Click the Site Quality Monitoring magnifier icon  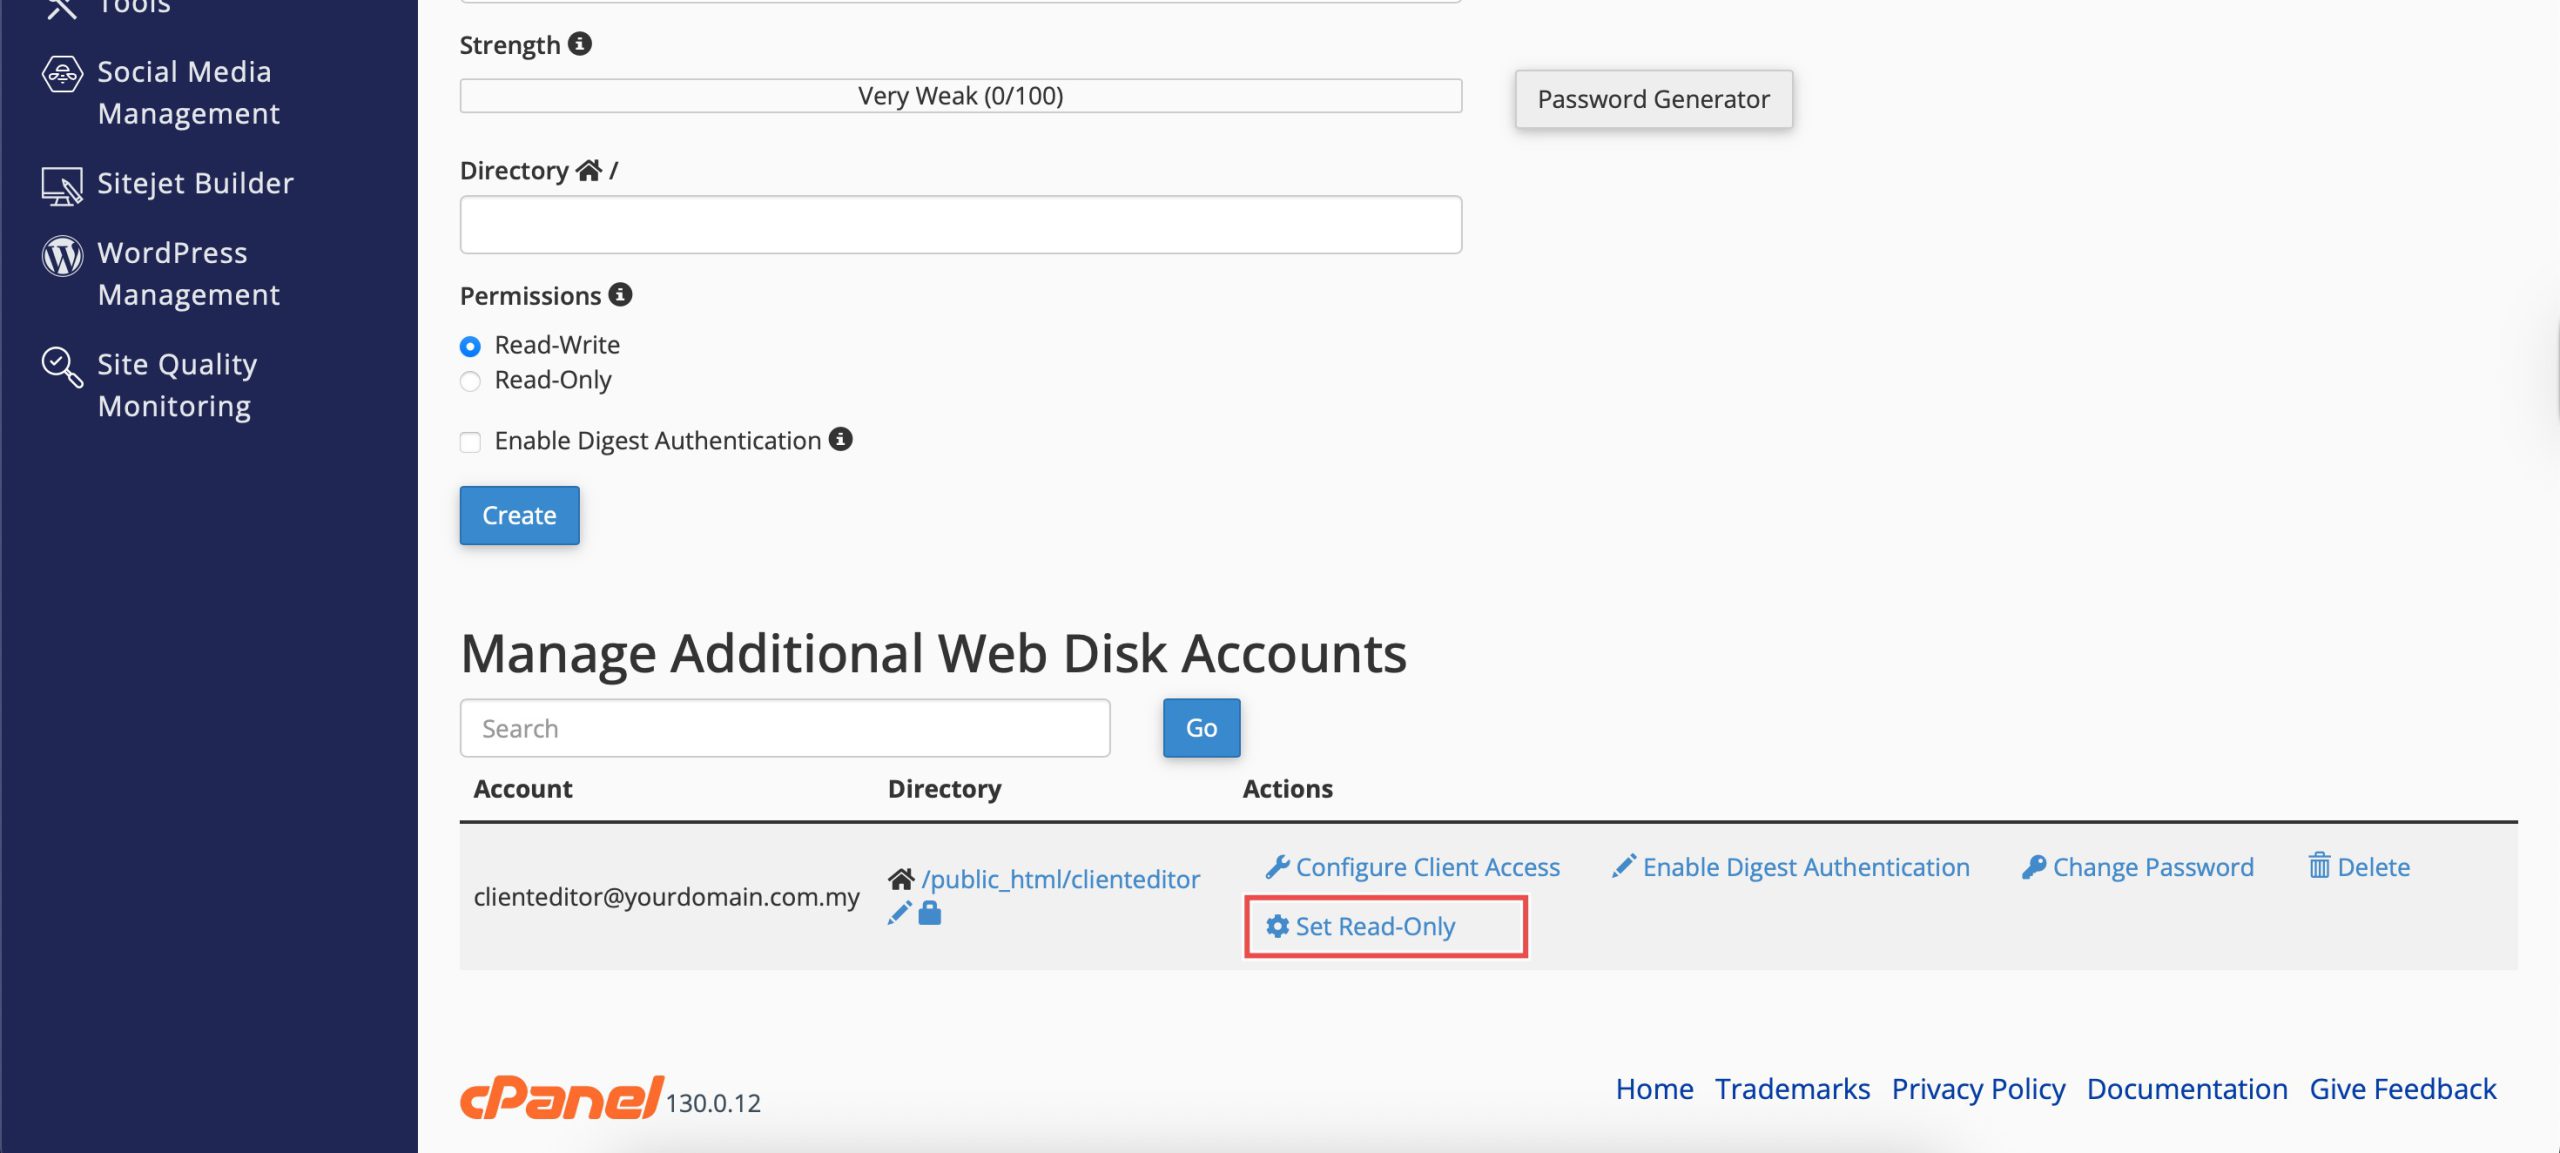(61, 367)
